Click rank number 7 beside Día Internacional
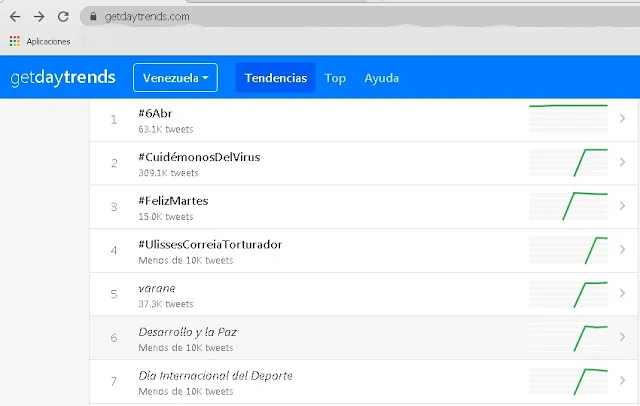This screenshot has height=406, width=640. point(114,382)
